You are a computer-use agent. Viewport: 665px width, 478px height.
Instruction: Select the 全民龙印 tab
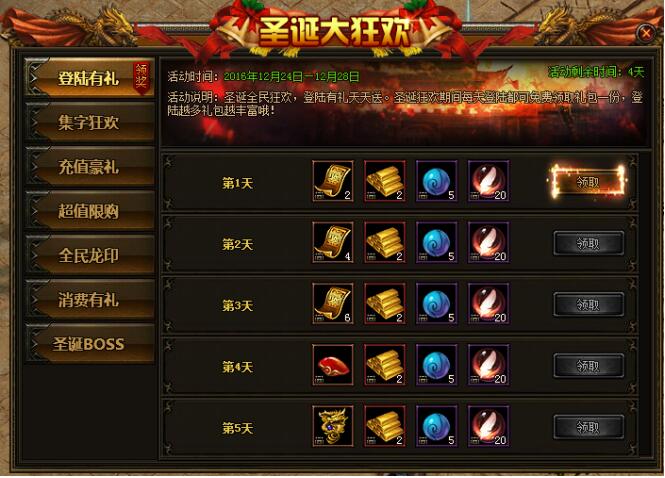click(x=89, y=255)
